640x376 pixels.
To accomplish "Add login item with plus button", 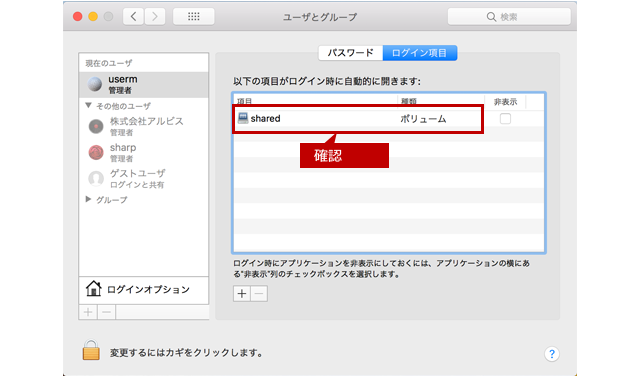I will (x=242, y=294).
